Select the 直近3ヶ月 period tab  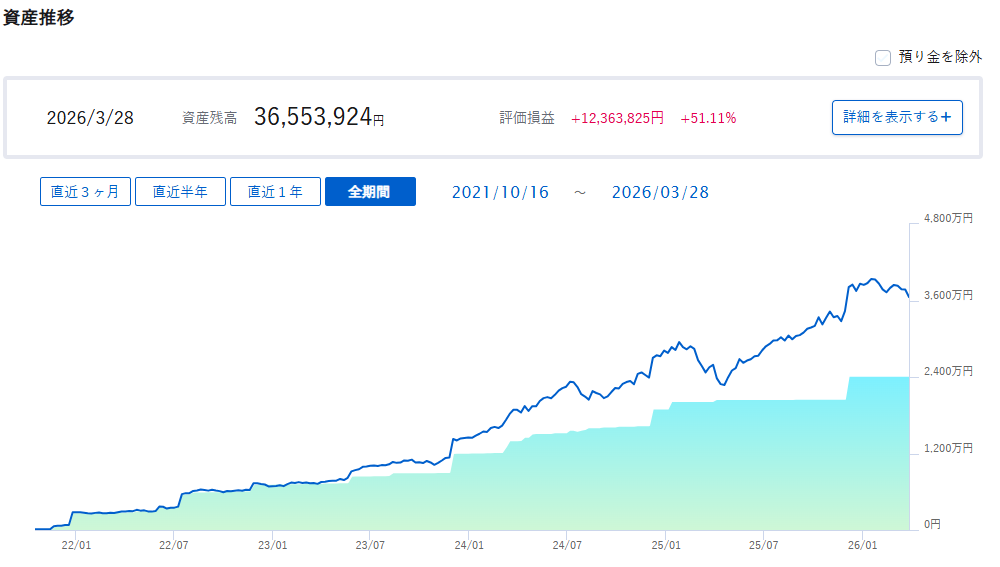[85, 192]
